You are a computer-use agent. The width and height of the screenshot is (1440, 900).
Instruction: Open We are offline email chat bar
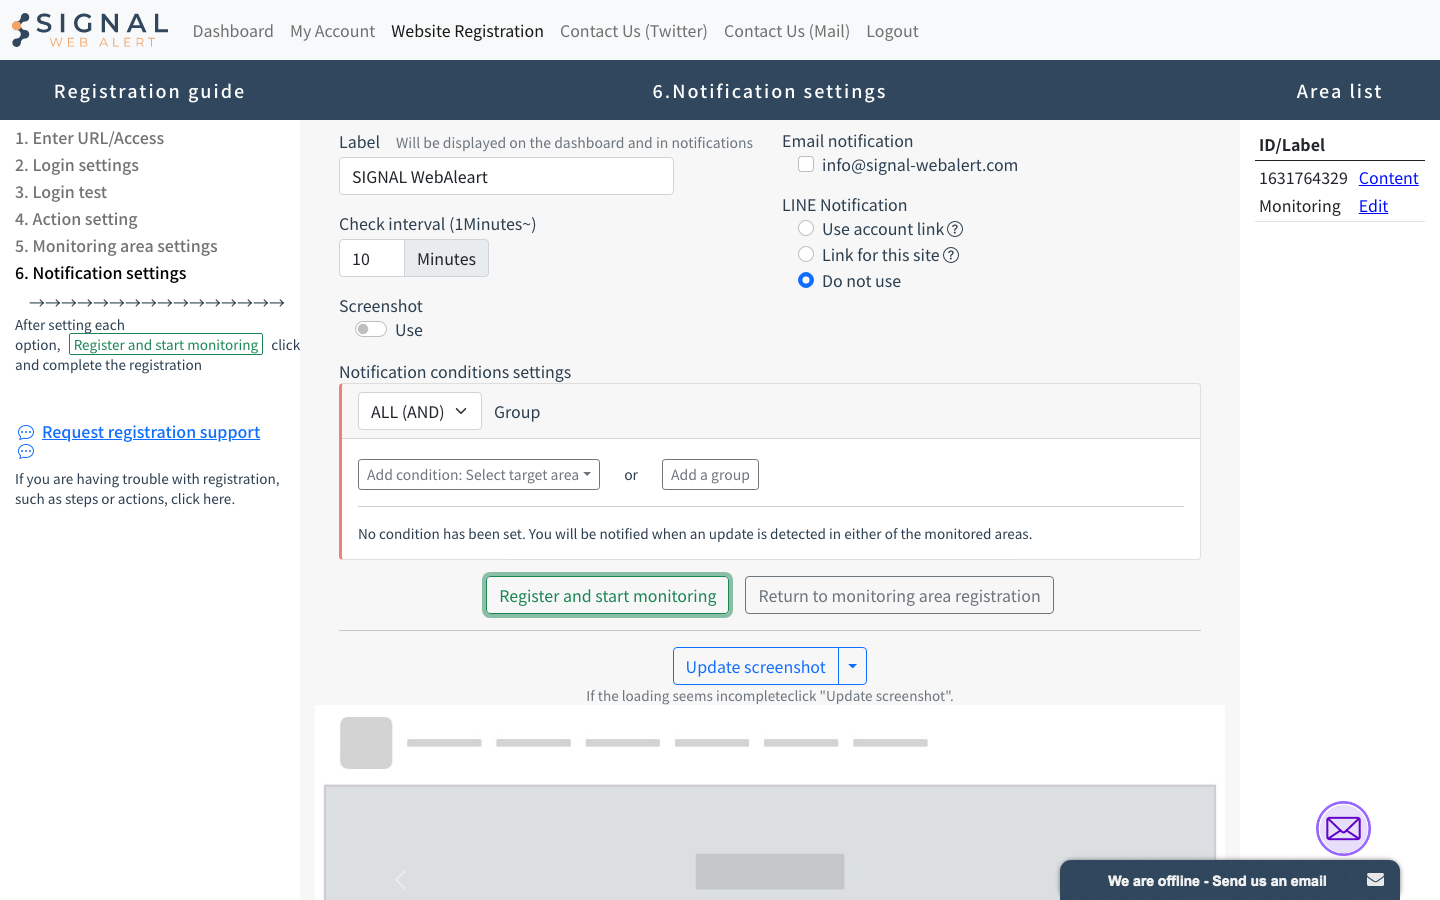click(1230, 880)
